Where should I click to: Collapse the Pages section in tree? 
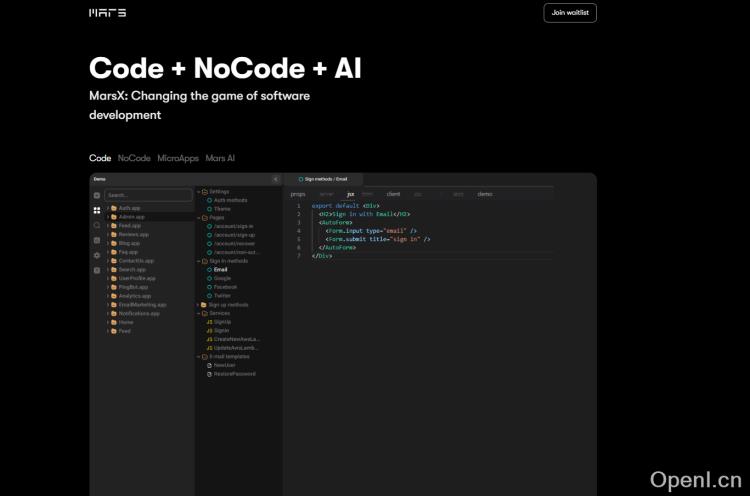point(199,217)
